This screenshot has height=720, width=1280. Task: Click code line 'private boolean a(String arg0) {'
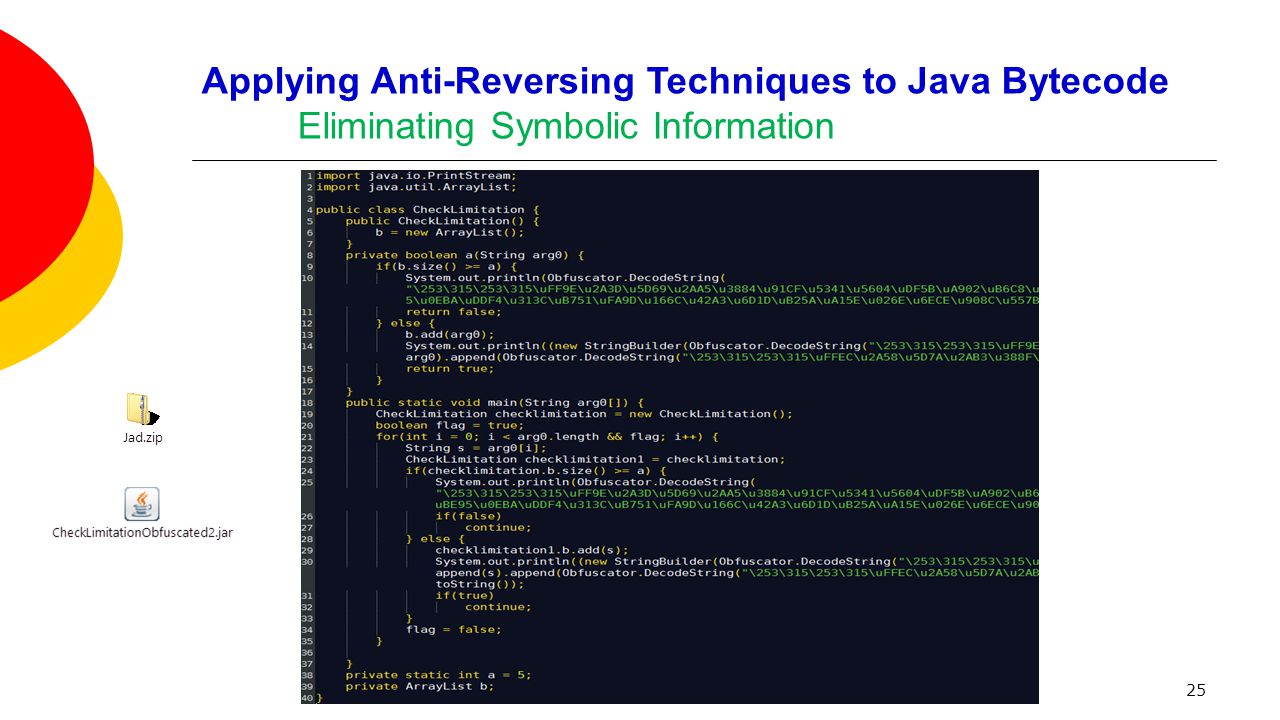tap(465, 255)
